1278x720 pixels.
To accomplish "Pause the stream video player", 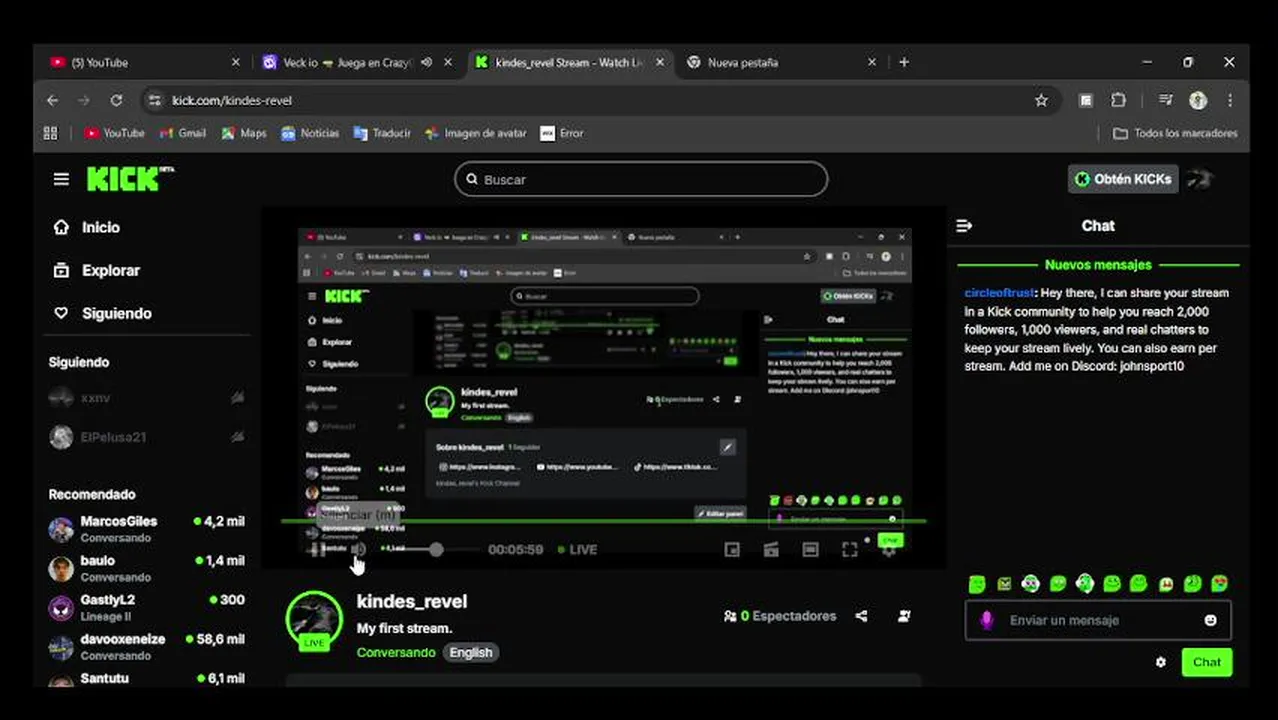I will click(x=316, y=549).
